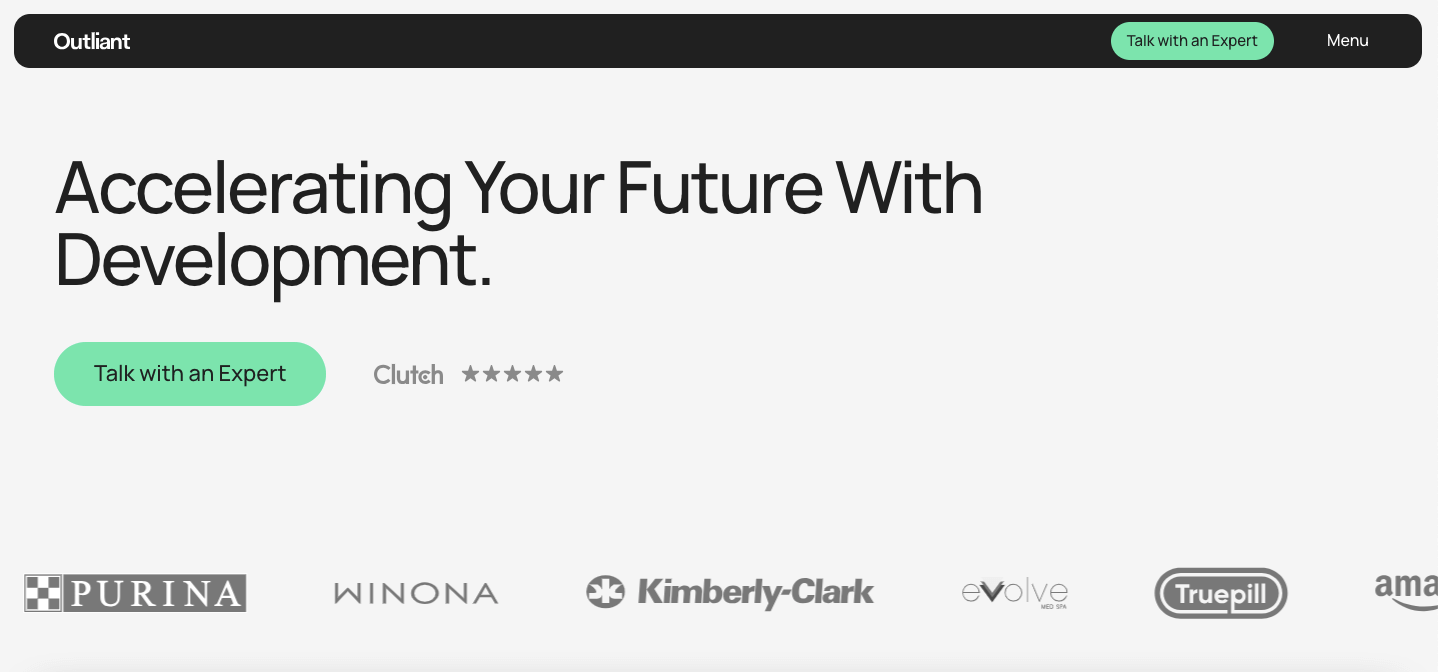Select the Truepill client logo
Screen dimensions: 1438x672
tap(1220, 593)
